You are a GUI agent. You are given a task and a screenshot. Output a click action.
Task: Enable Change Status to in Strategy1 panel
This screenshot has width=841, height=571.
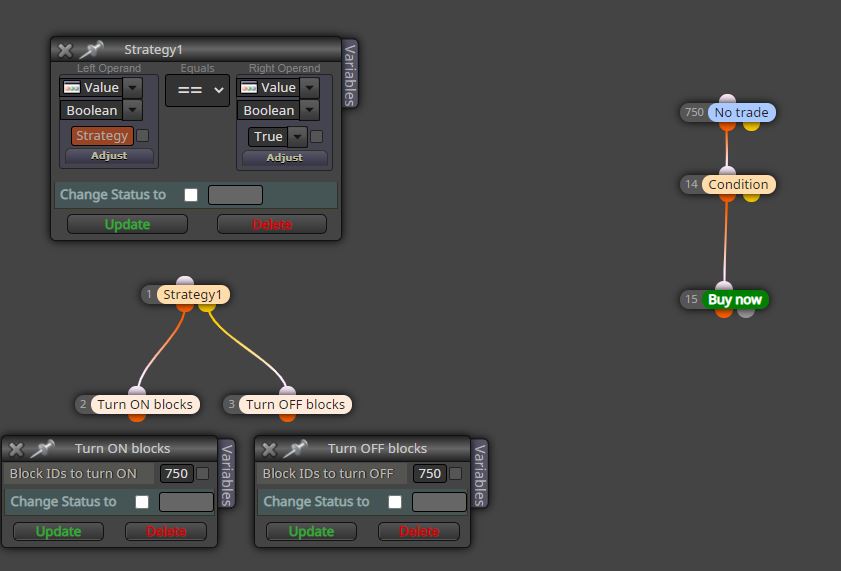pyautogui.click(x=191, y=195)
